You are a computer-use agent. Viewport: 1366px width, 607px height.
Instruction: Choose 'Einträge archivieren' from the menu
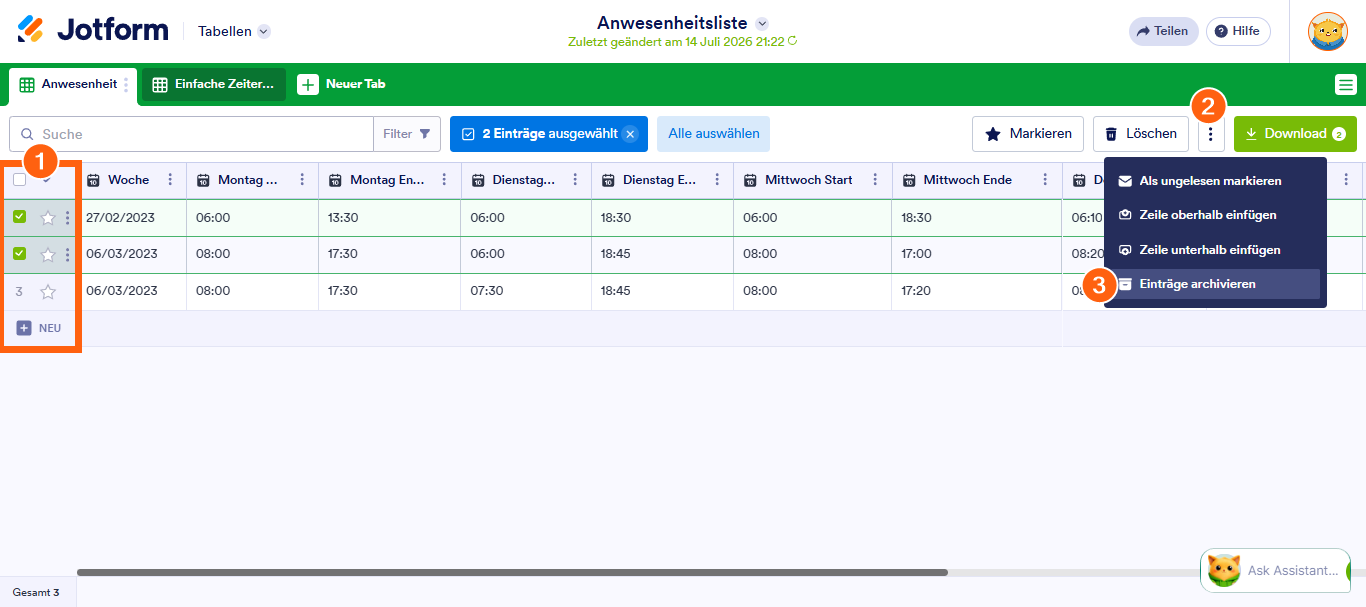click(x=1212, y=284)
